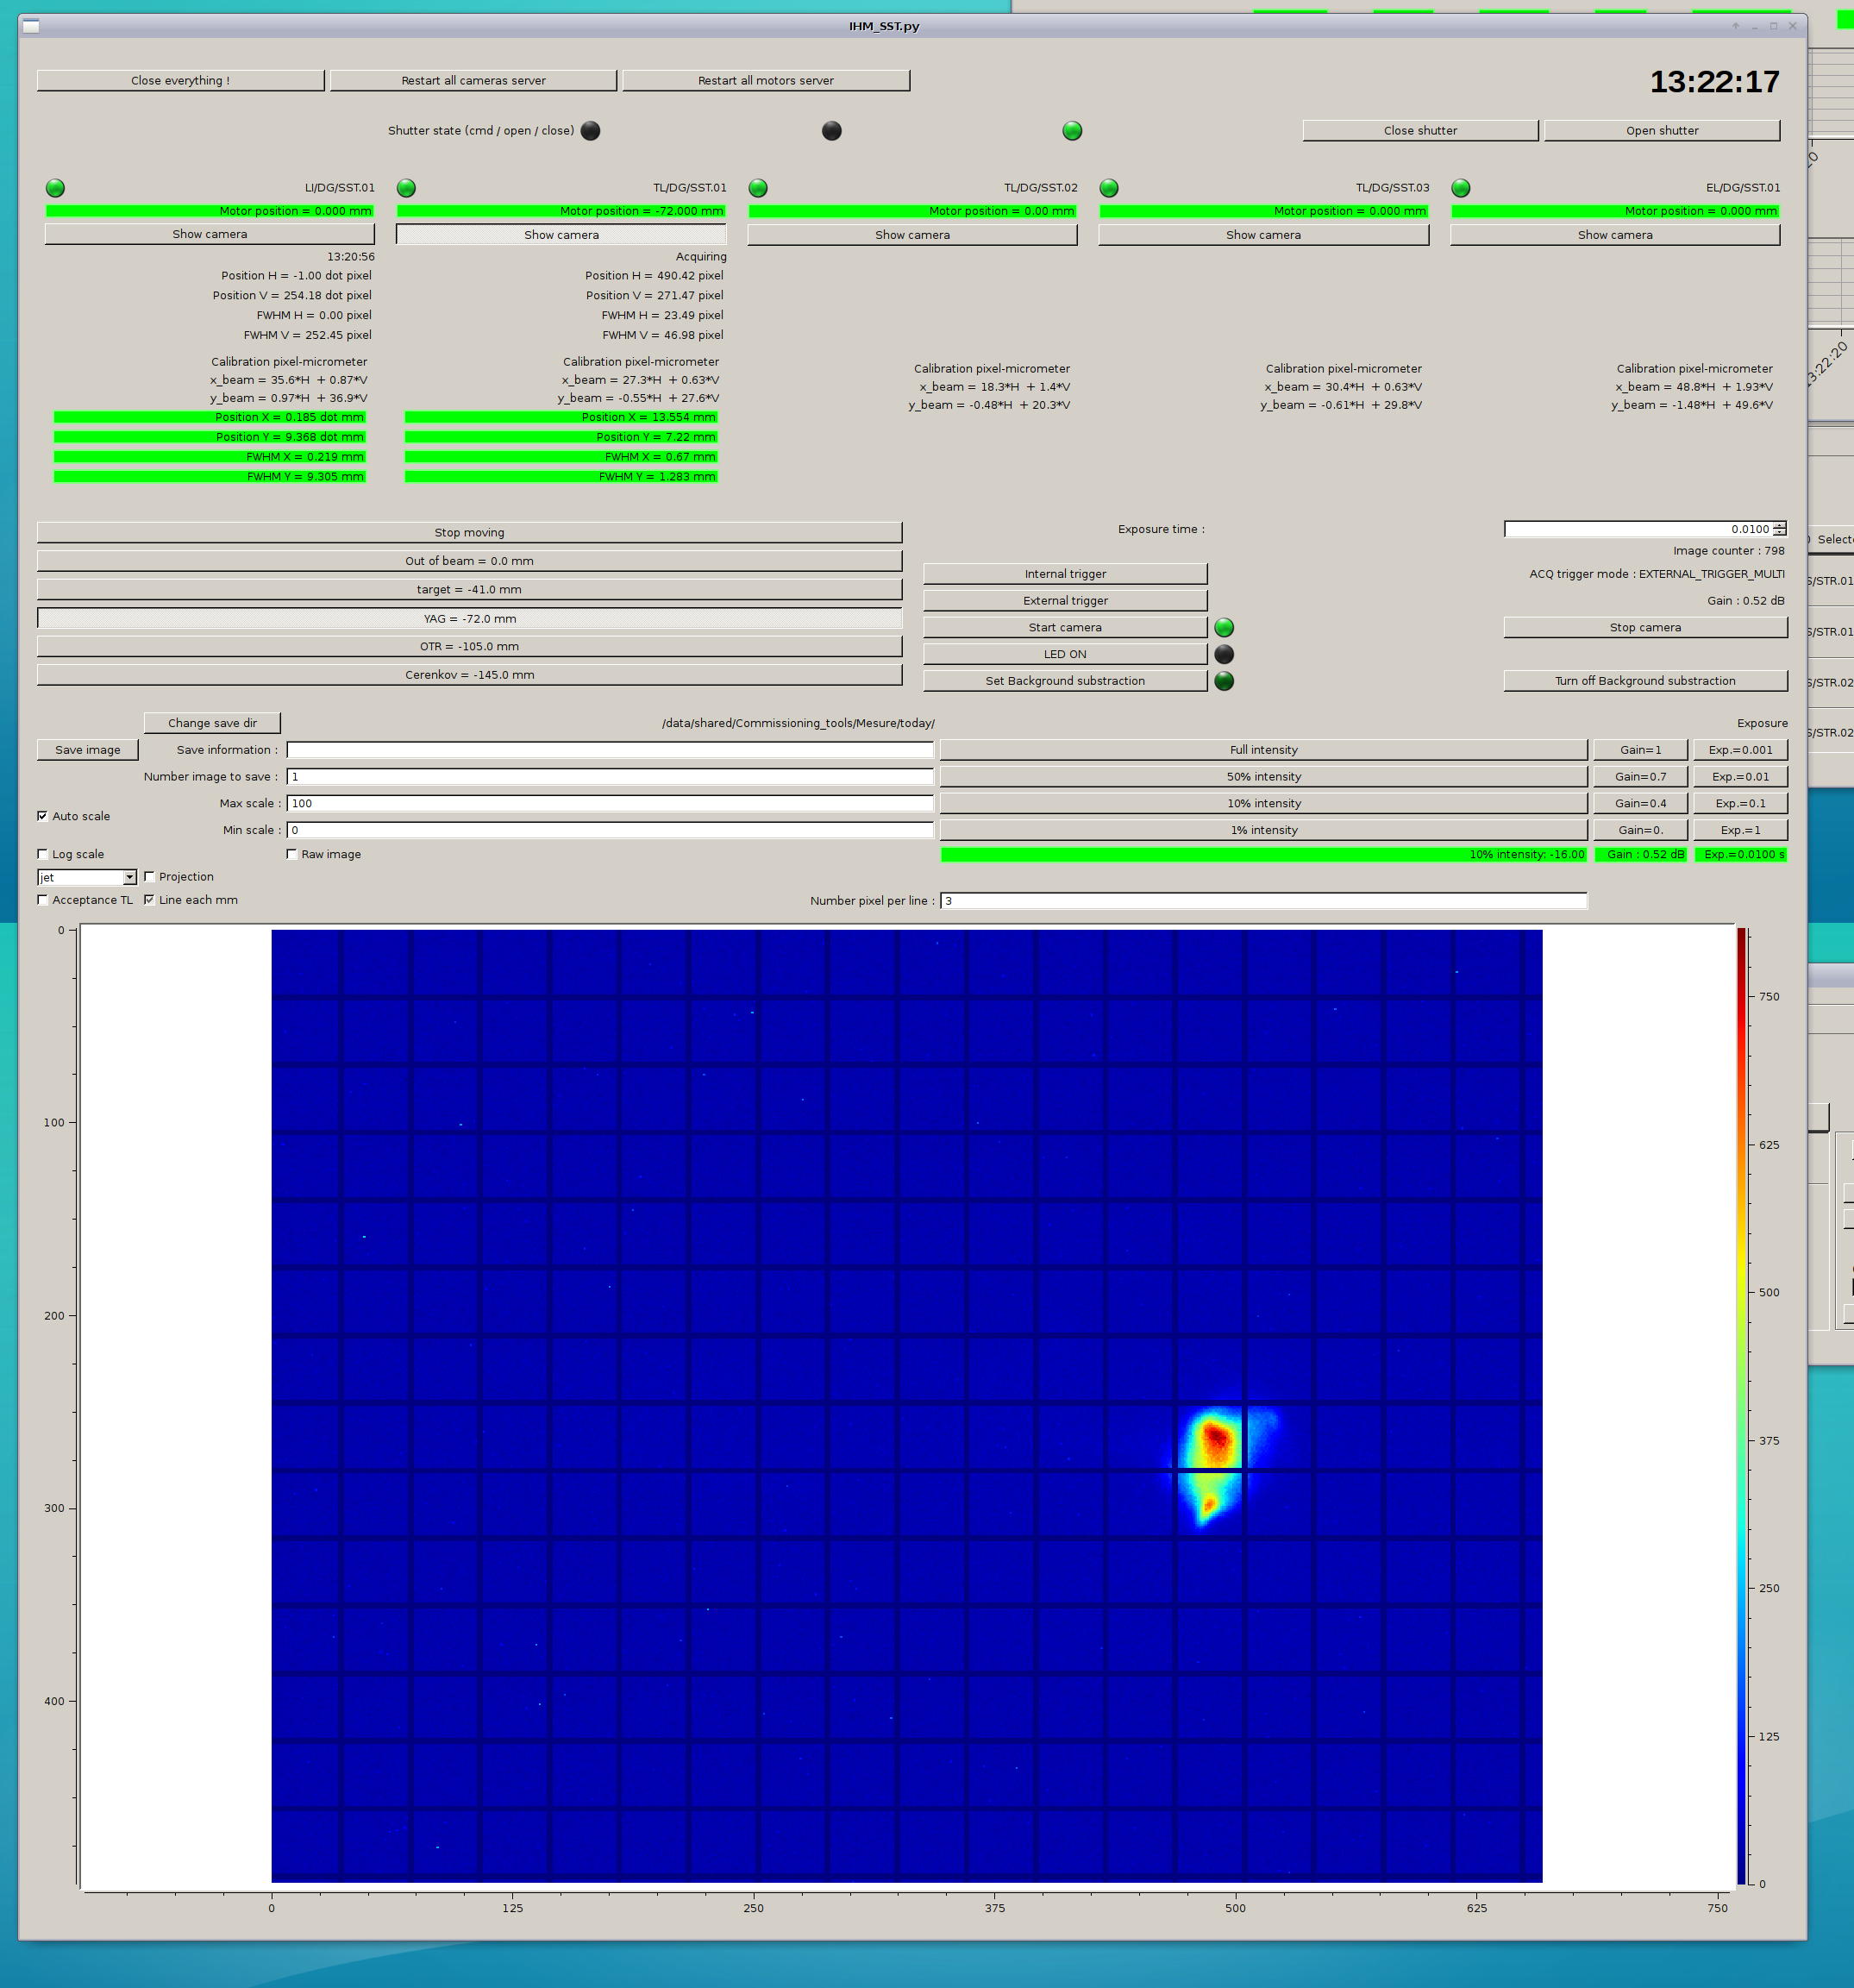Click the jet colorbar scale

pyautogui.click(x=1741, y=1405)
